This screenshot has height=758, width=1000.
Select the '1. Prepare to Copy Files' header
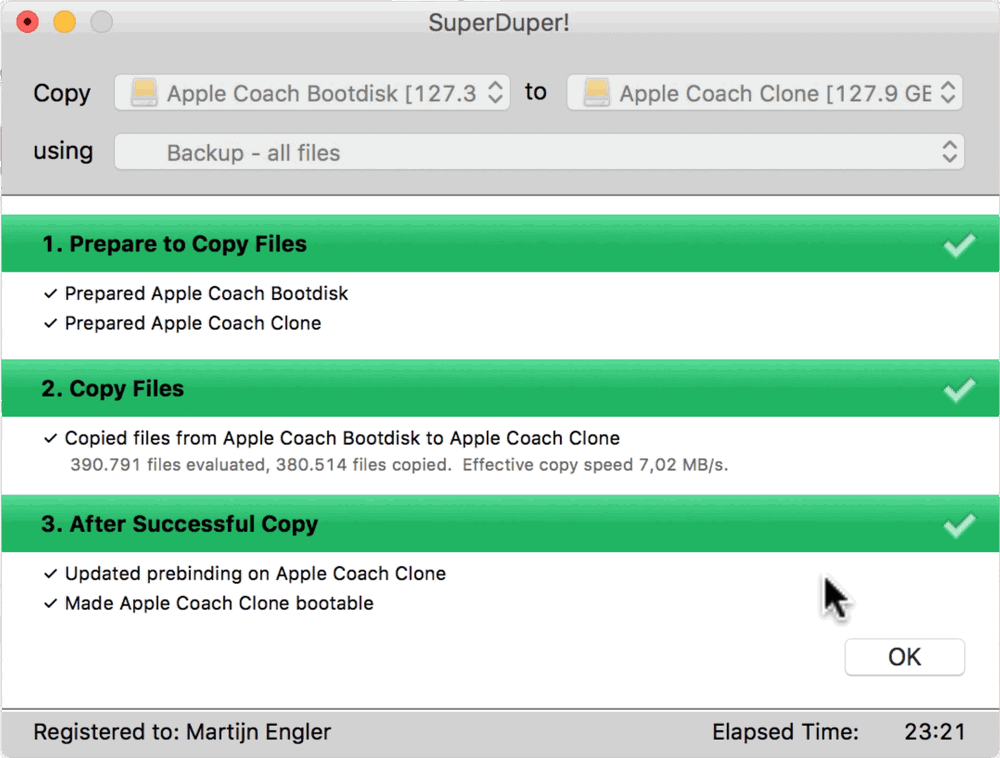[500, 244]
